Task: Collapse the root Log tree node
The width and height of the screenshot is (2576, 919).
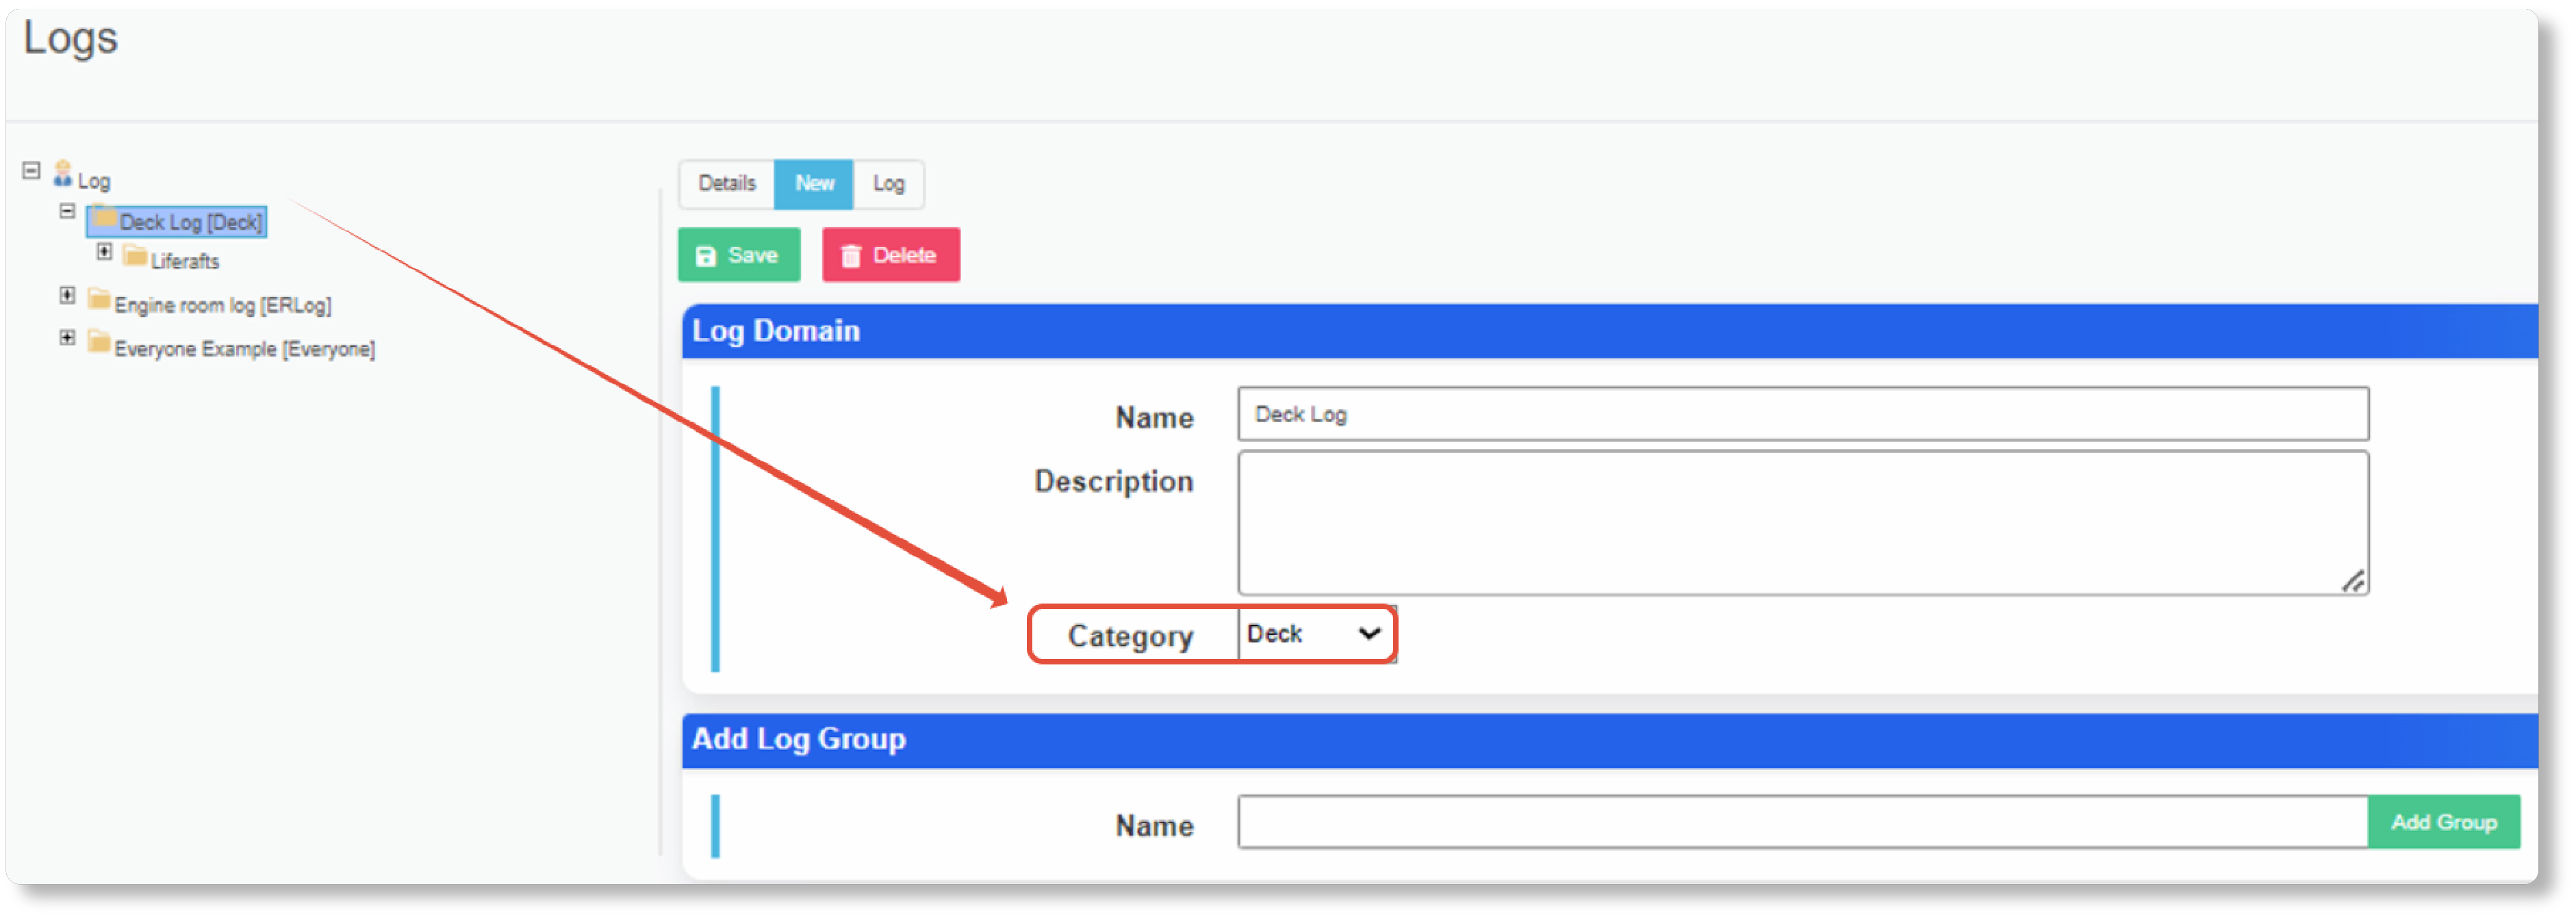Action: [x=31, y=171]
